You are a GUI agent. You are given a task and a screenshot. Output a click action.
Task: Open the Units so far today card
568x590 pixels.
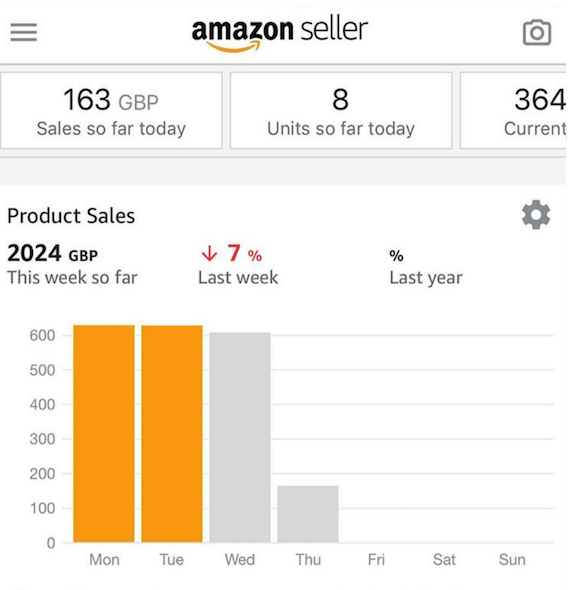click(341, 111)
